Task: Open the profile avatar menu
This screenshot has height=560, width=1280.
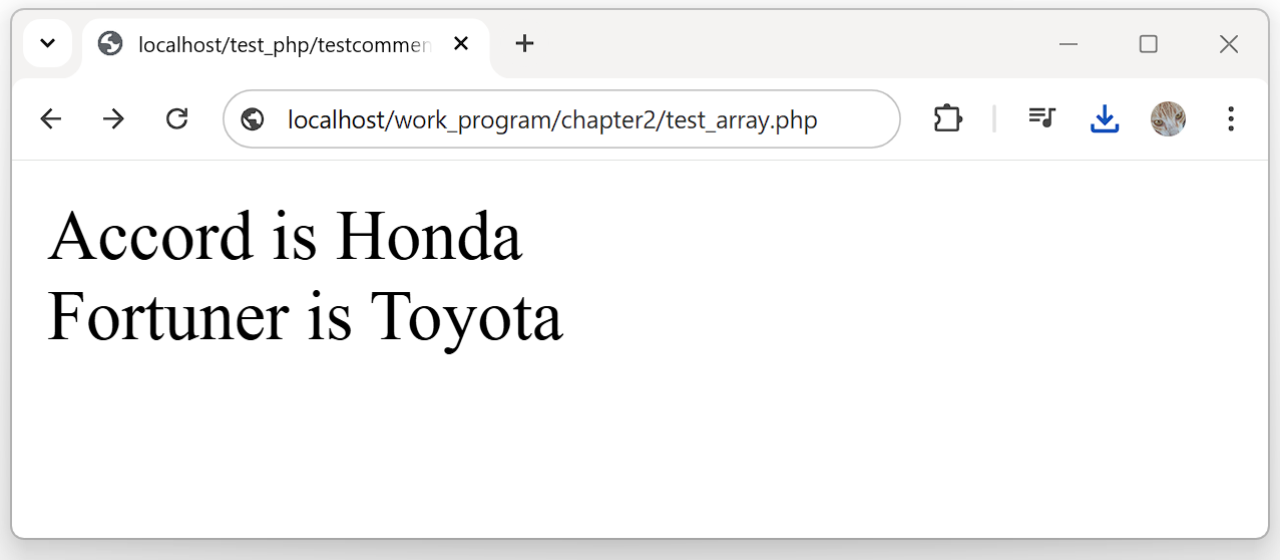Action: pyautogui.click(x=1167, y=119)
